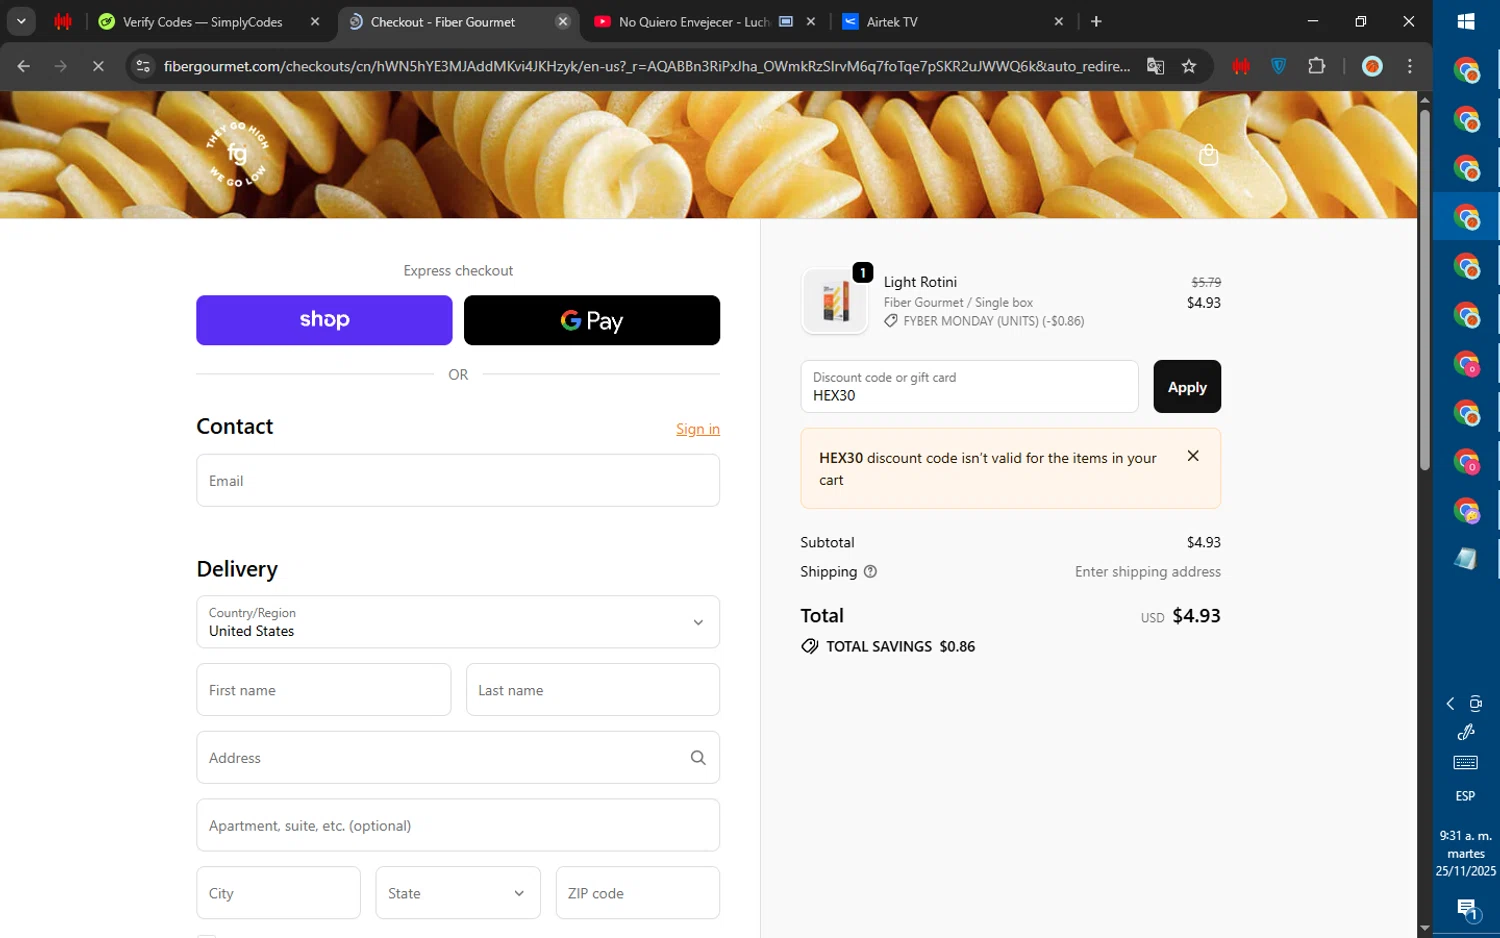Click the First name field
1500x938 pixels.
[324, 690]
